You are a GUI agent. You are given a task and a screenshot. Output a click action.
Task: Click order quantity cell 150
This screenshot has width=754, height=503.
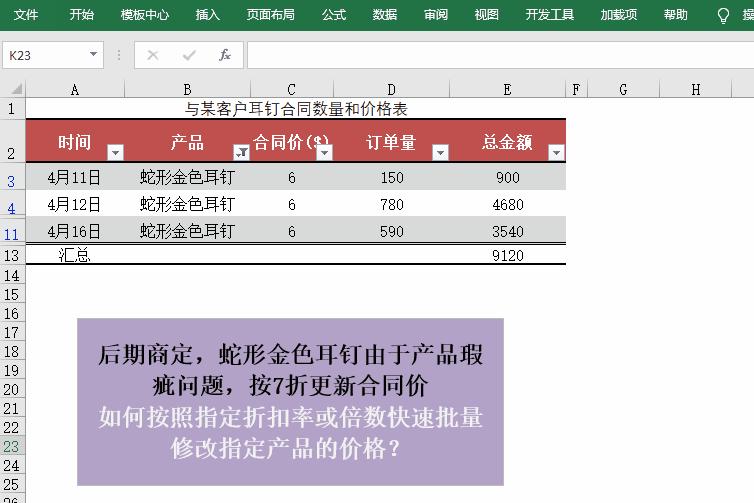click(391, 177)
